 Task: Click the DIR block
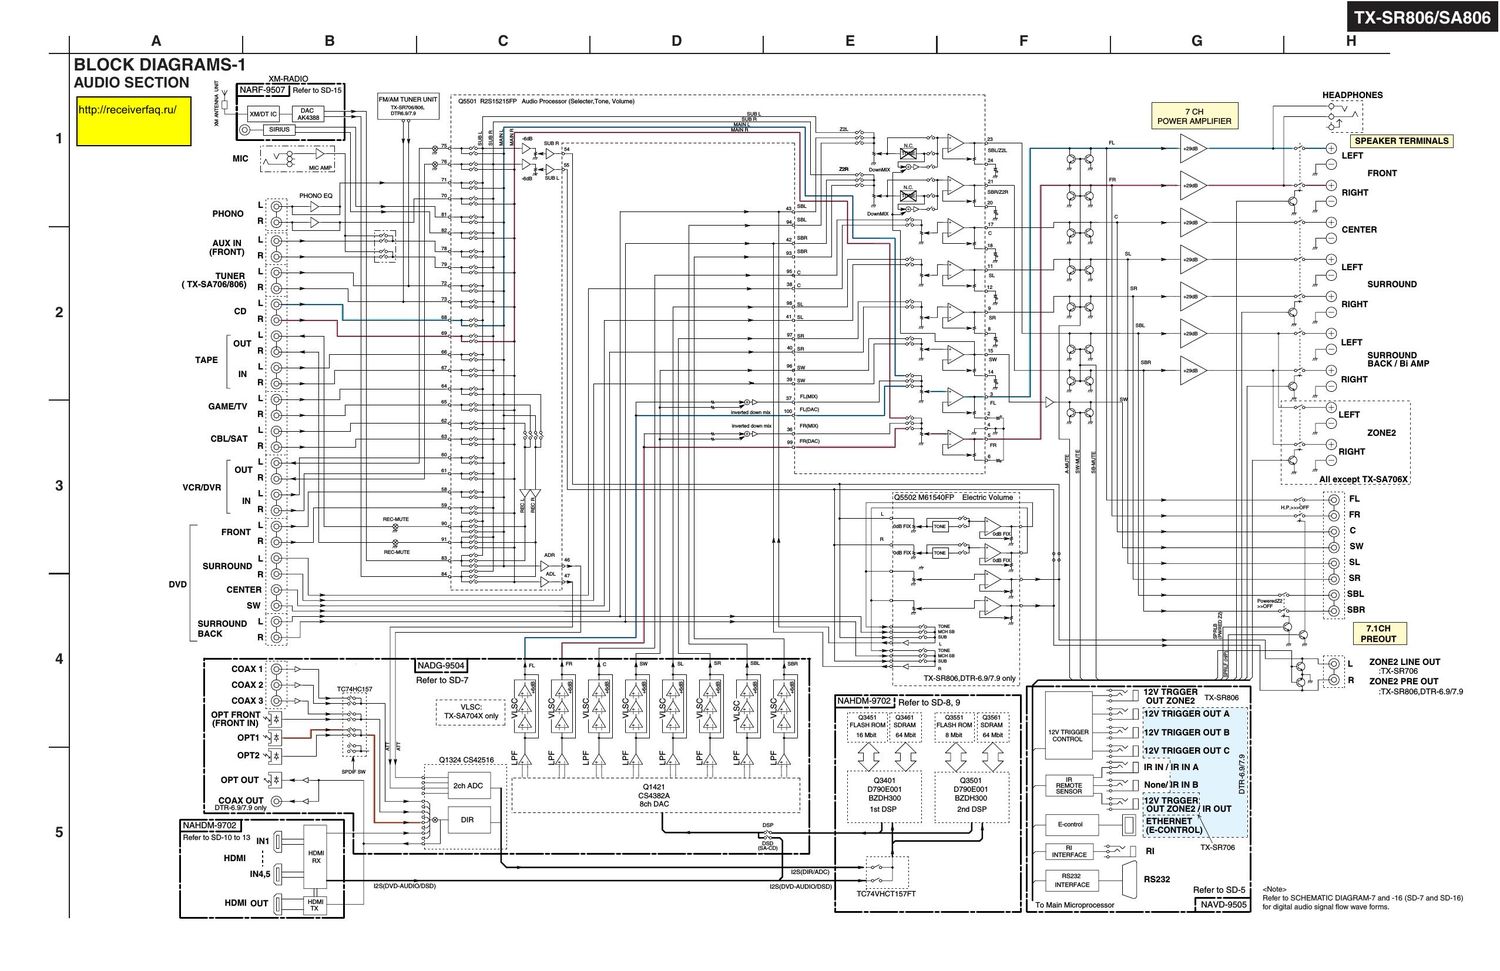467,820
